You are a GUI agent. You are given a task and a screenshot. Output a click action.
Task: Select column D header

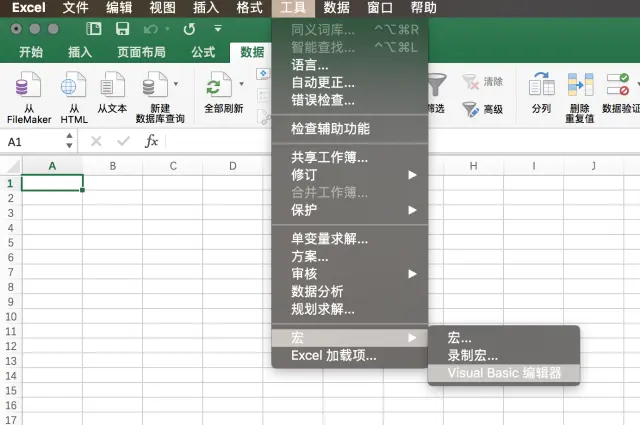[x=233, y=166]
